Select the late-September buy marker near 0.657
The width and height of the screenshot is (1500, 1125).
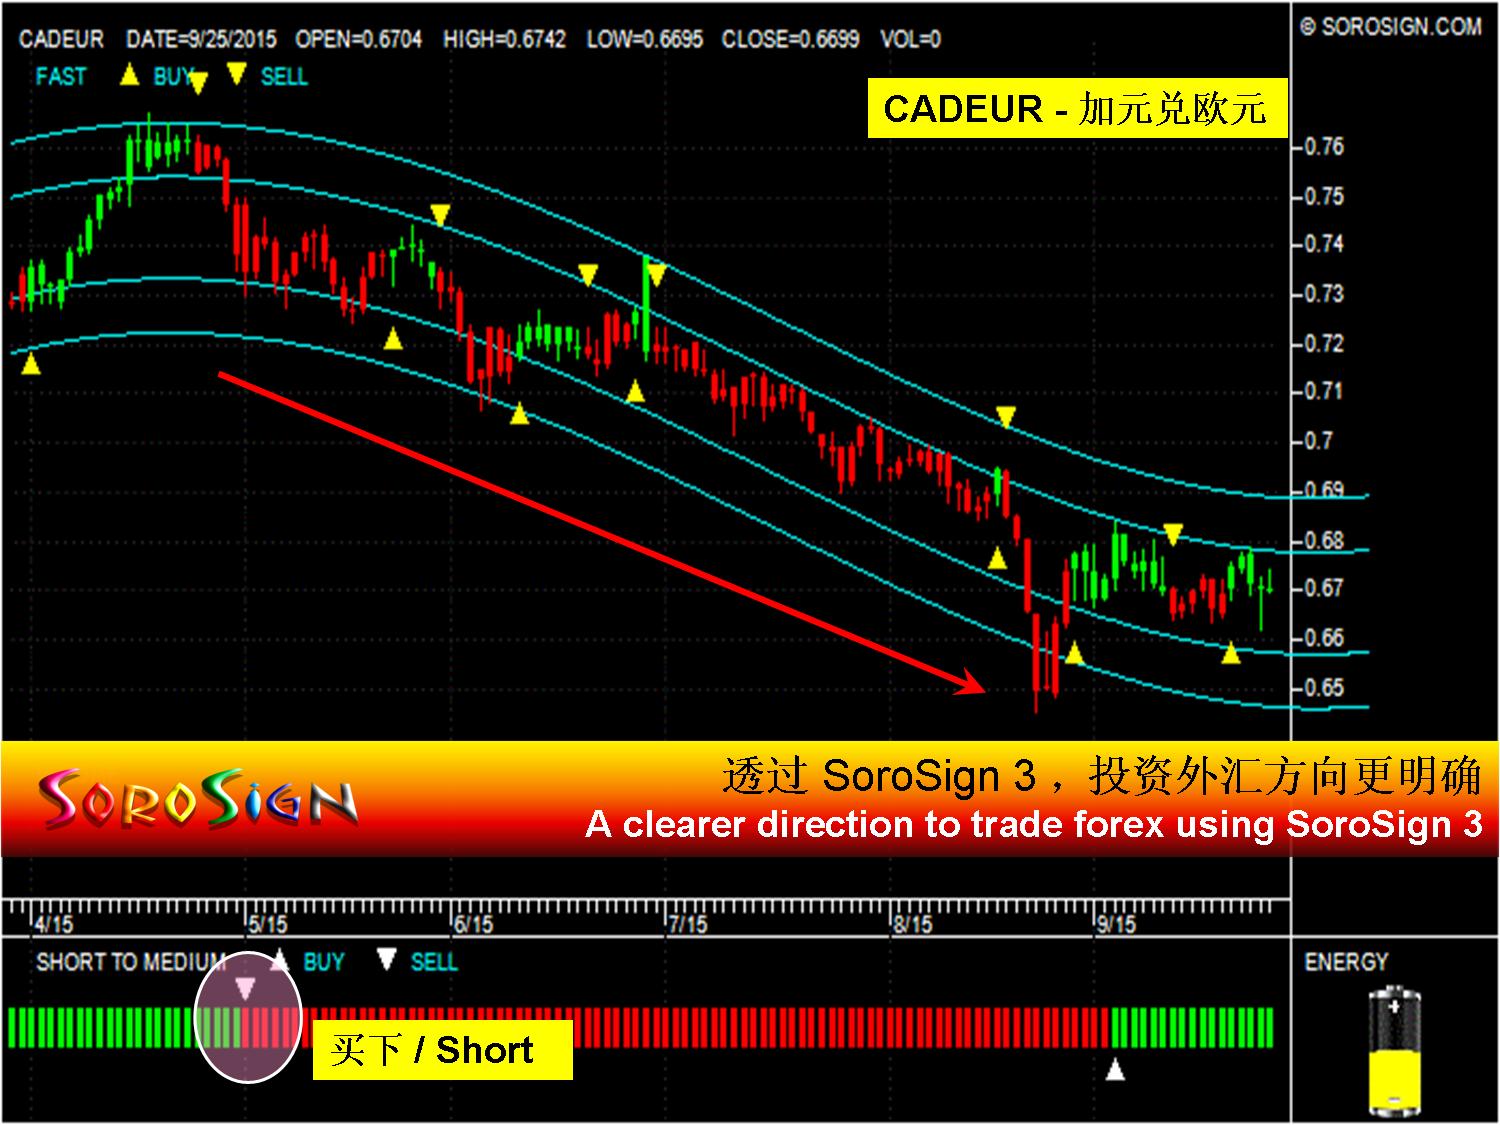pos(1231,653)
